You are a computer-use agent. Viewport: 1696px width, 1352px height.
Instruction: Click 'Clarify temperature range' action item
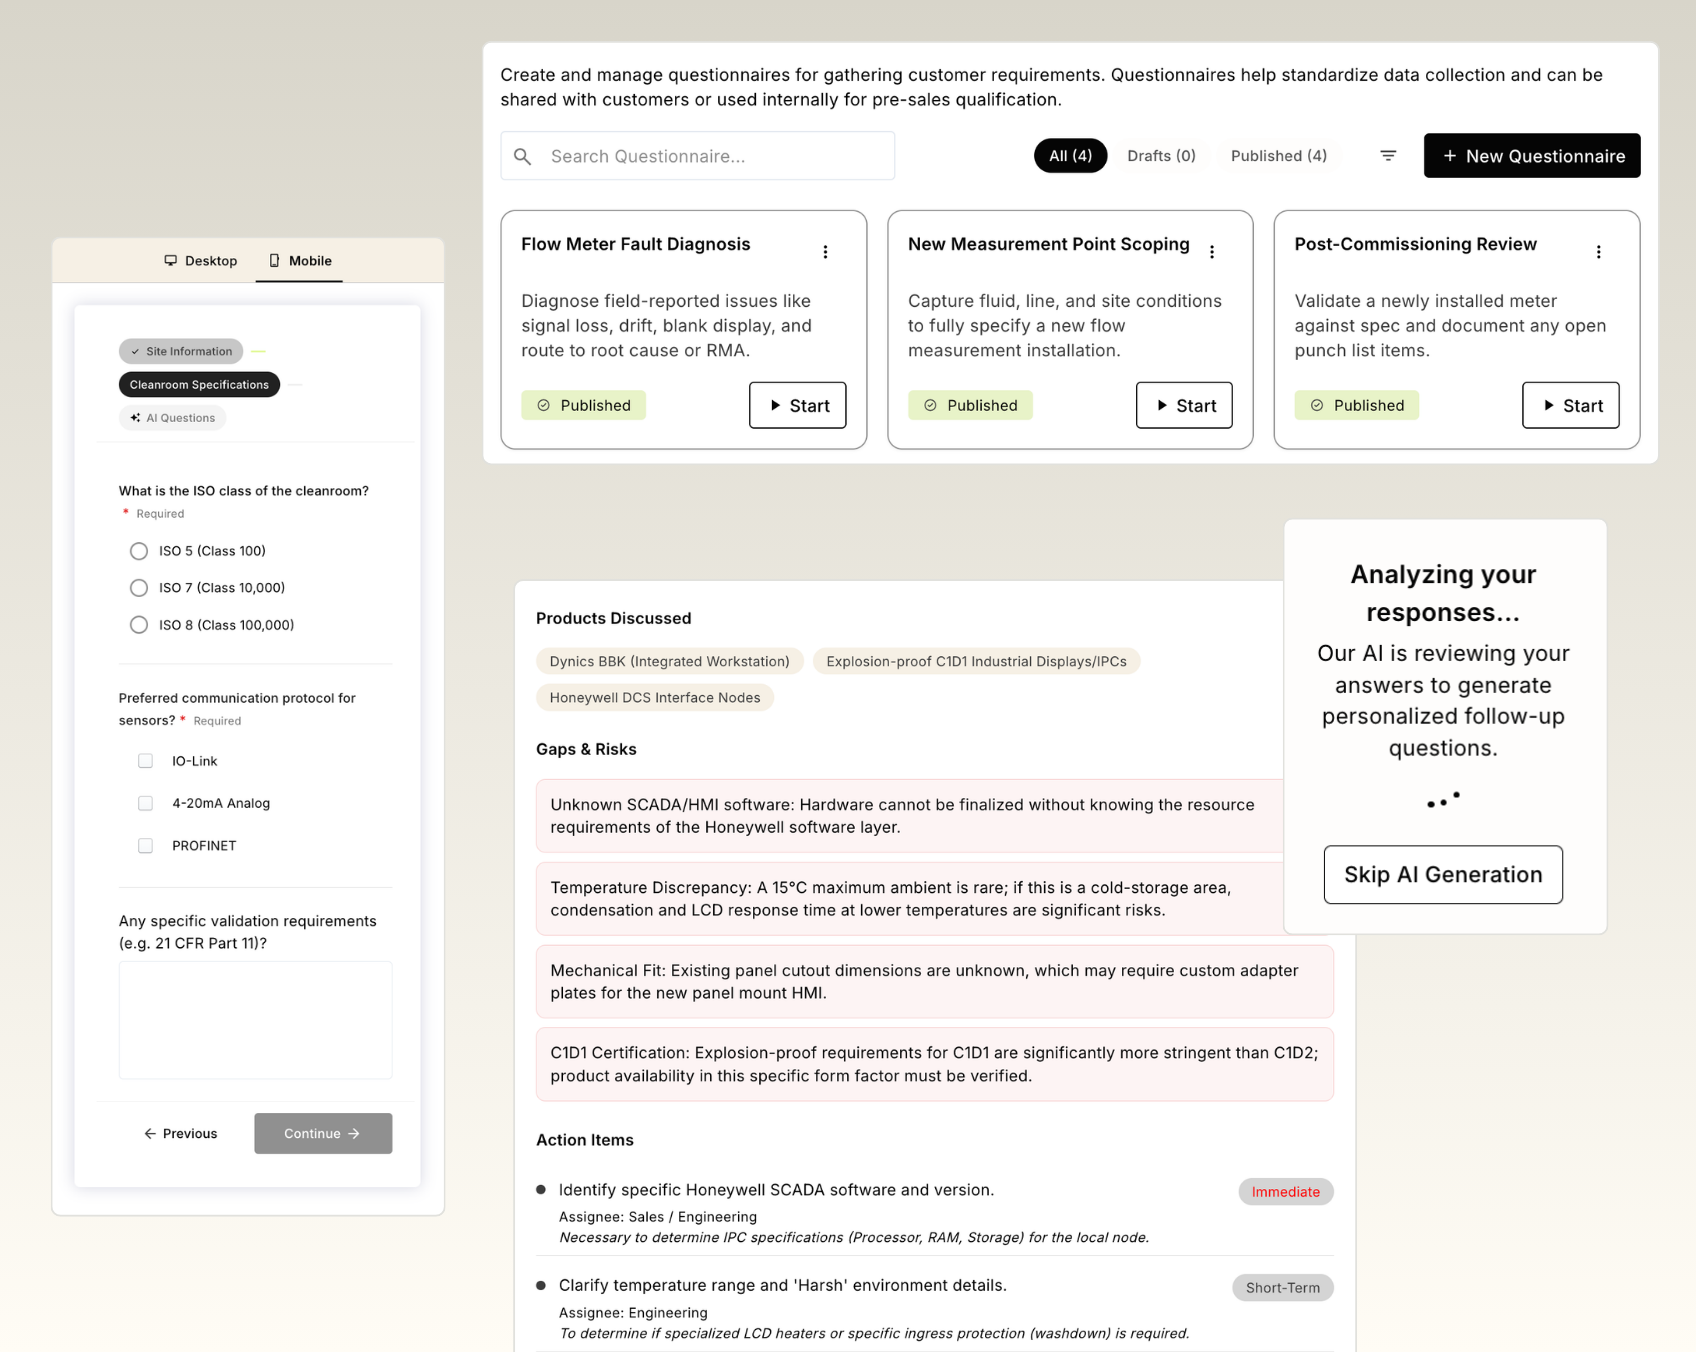pos(782,1286)
